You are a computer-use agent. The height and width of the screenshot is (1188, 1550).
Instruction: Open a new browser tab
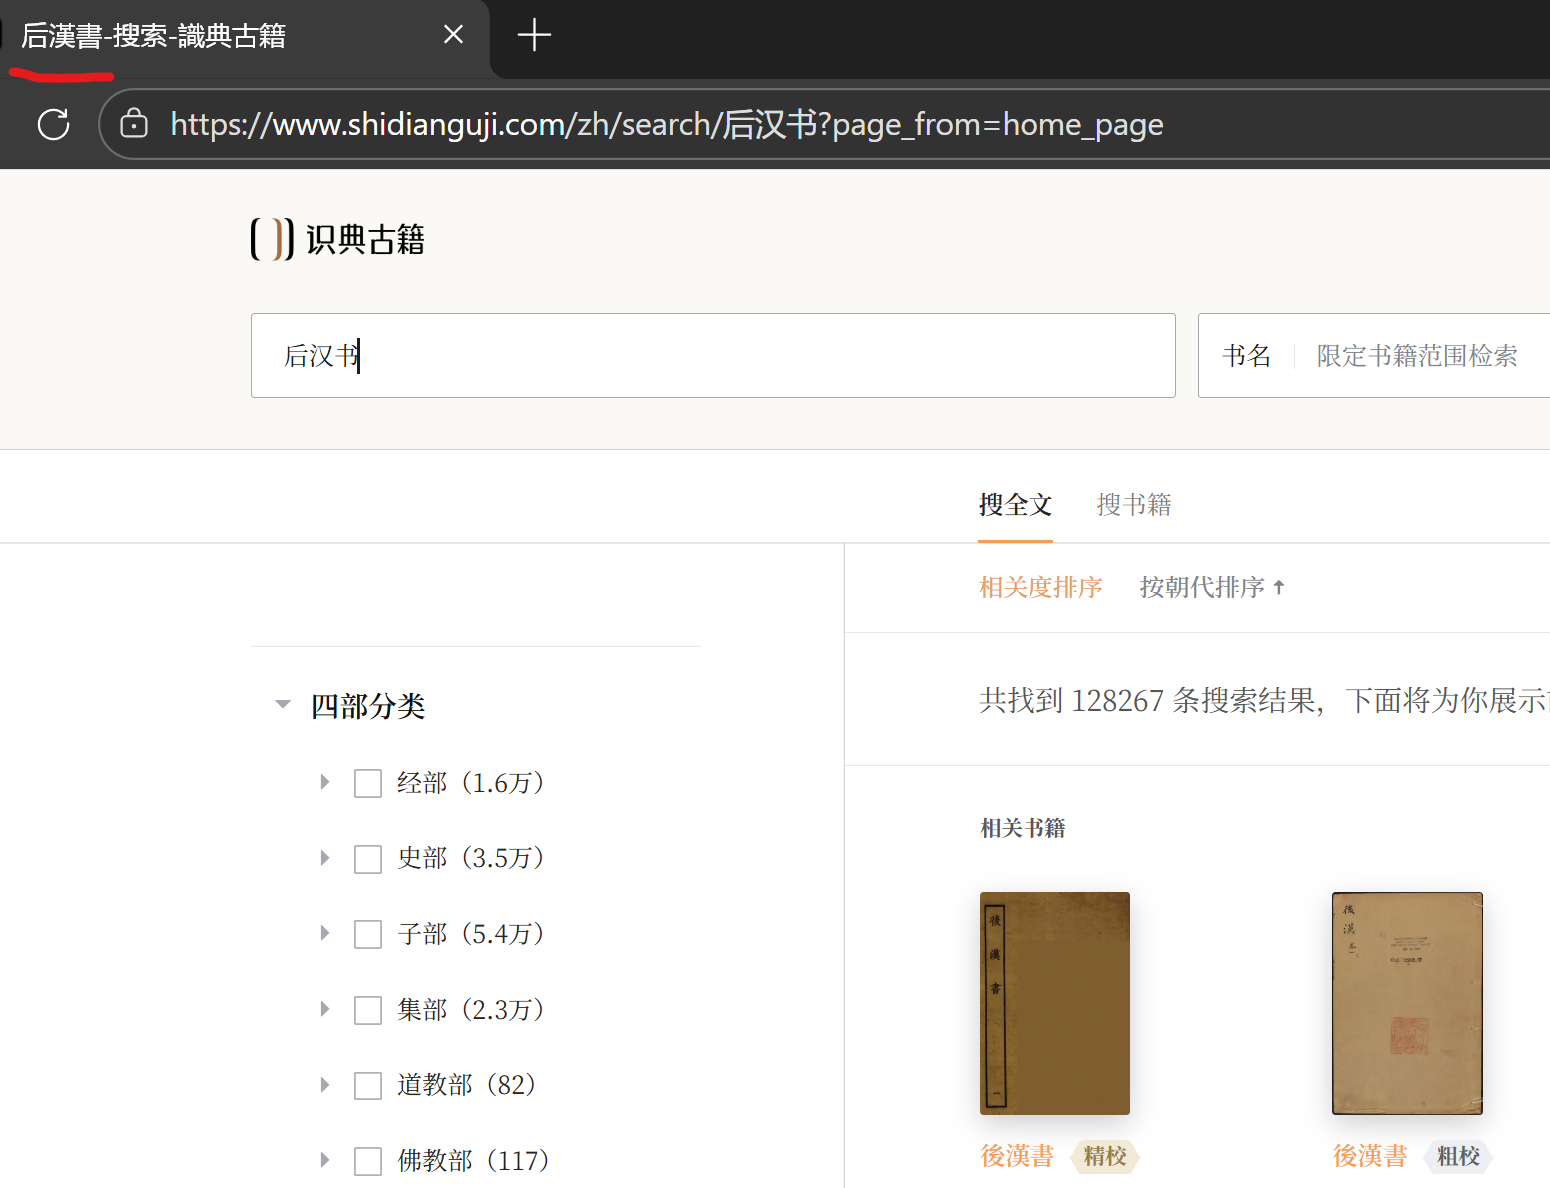click(534, 35)
